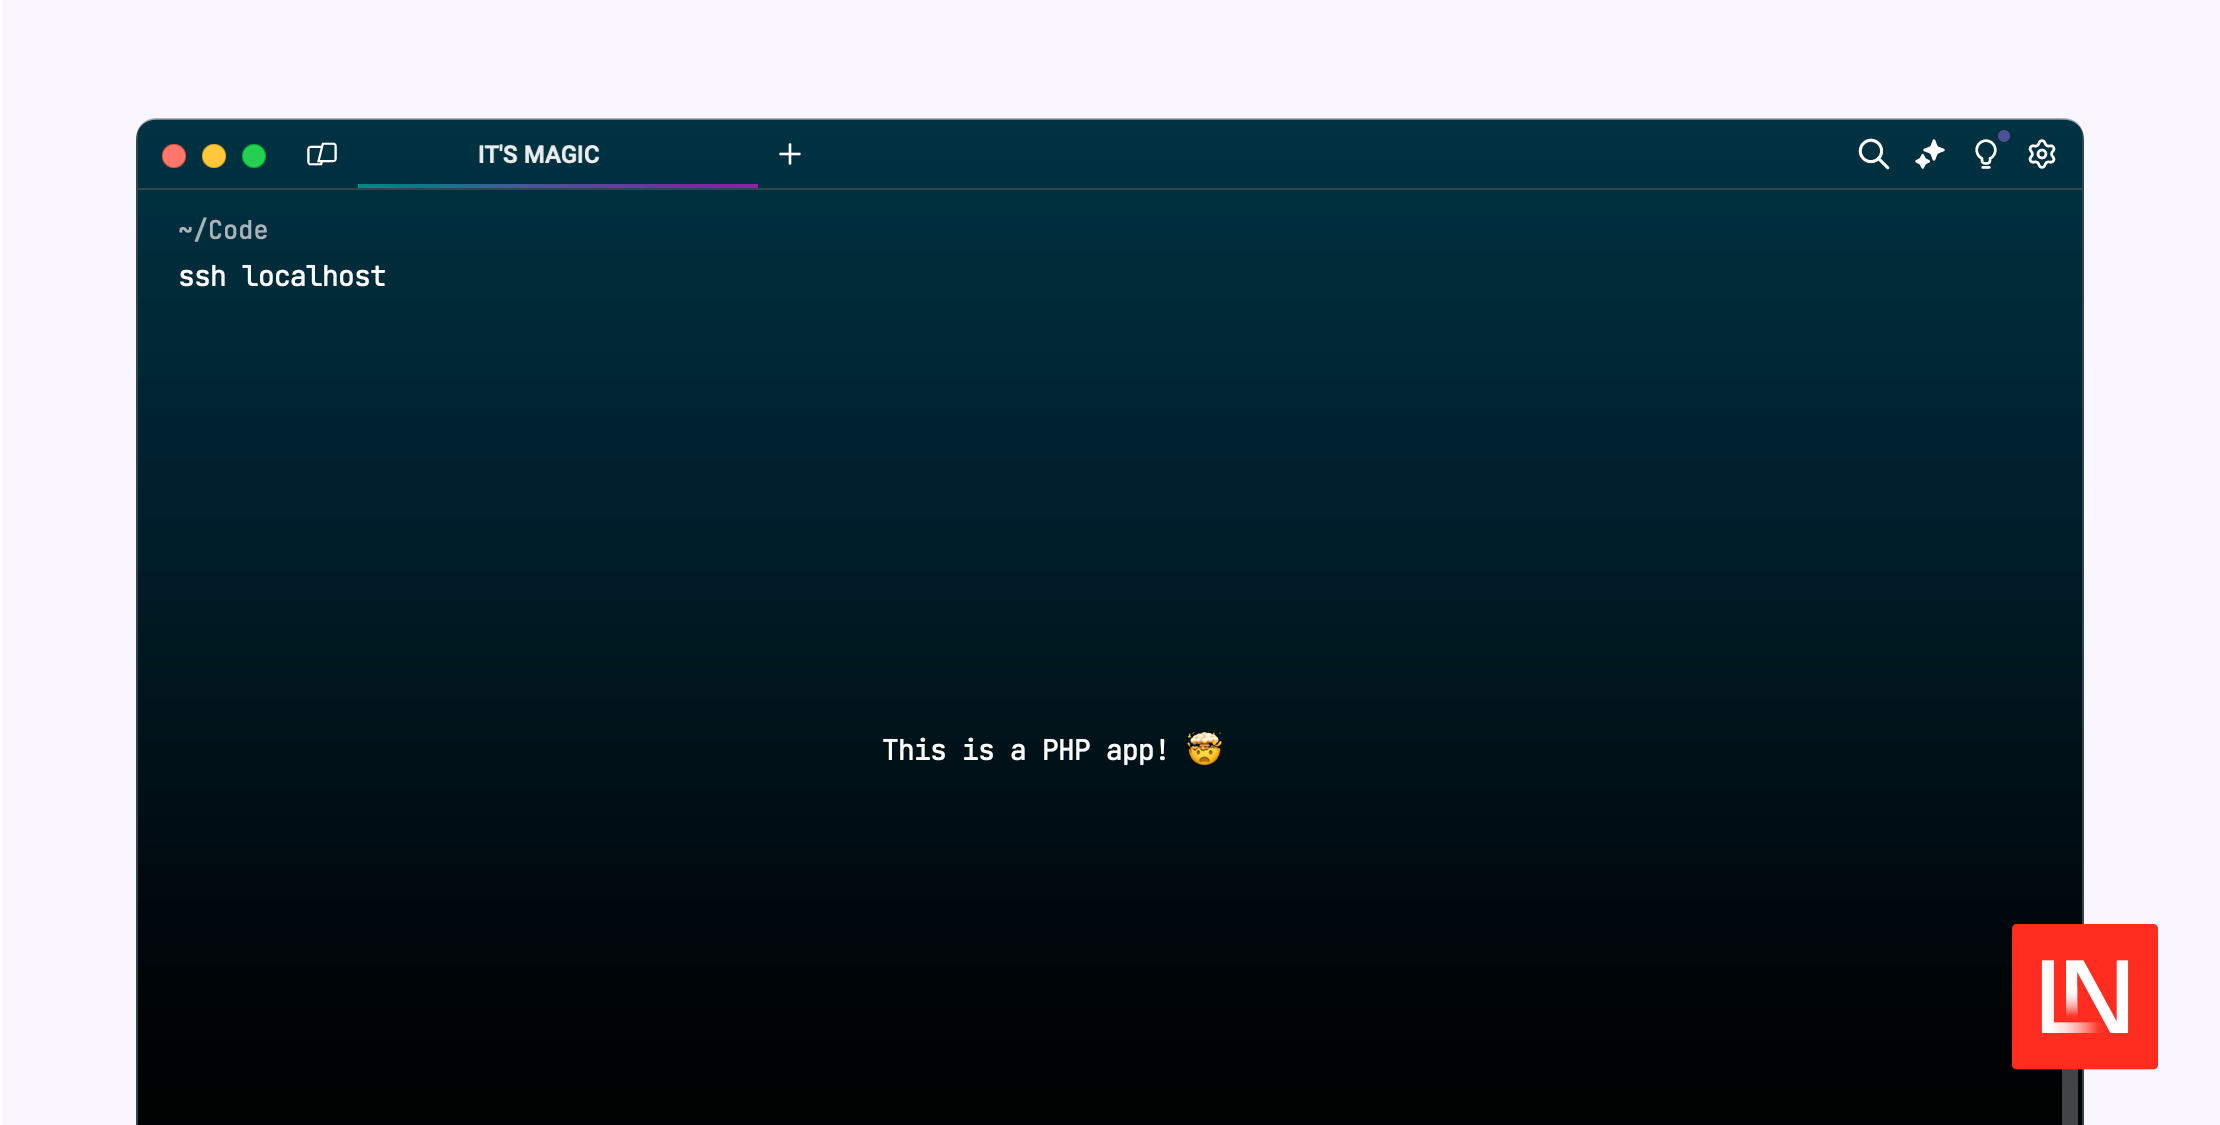This screenshot has height=1125, width=2220.
Task: Toggle the light bulb feature
Action: coord(1986,155)
